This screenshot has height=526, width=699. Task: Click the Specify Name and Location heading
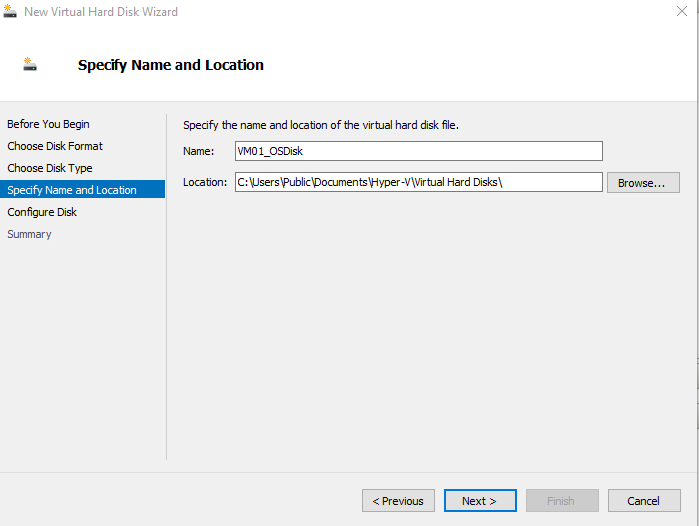[x=171, y=65]
